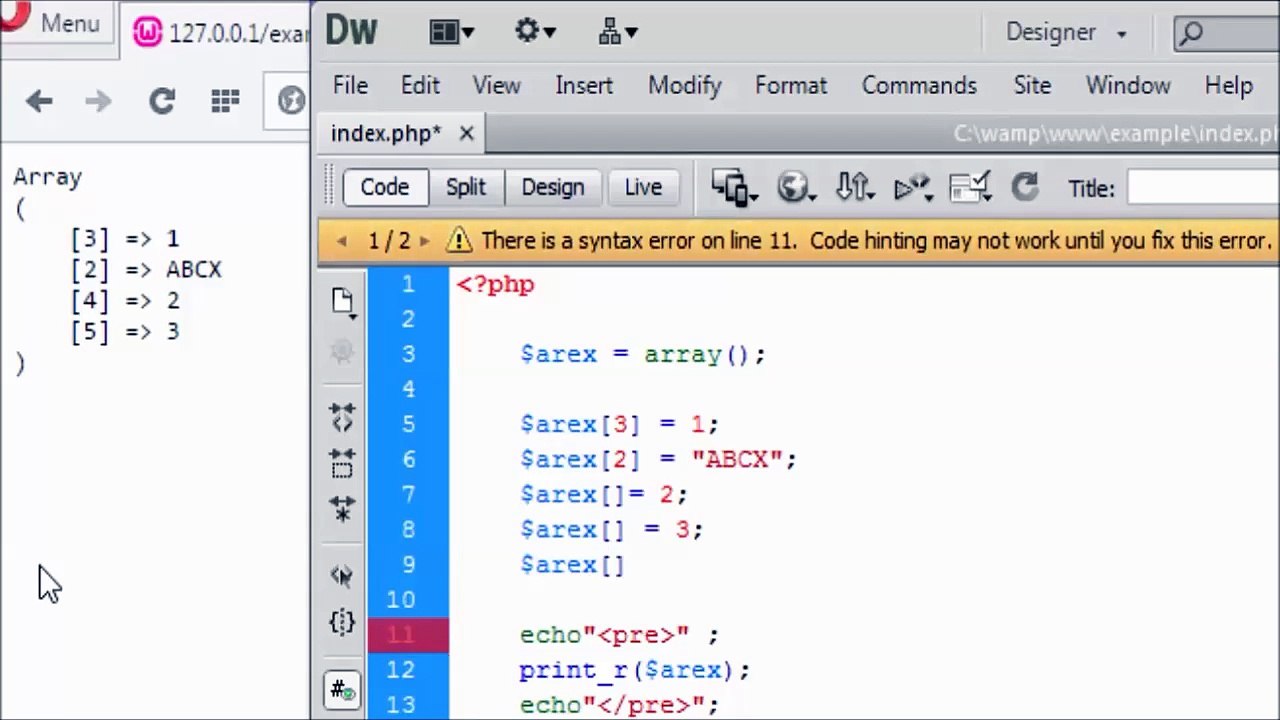Screen dimensions: 1280x720
Task: Toggle the Line Numbers icon
Action: pyautogui.click(x=342, y=690)
